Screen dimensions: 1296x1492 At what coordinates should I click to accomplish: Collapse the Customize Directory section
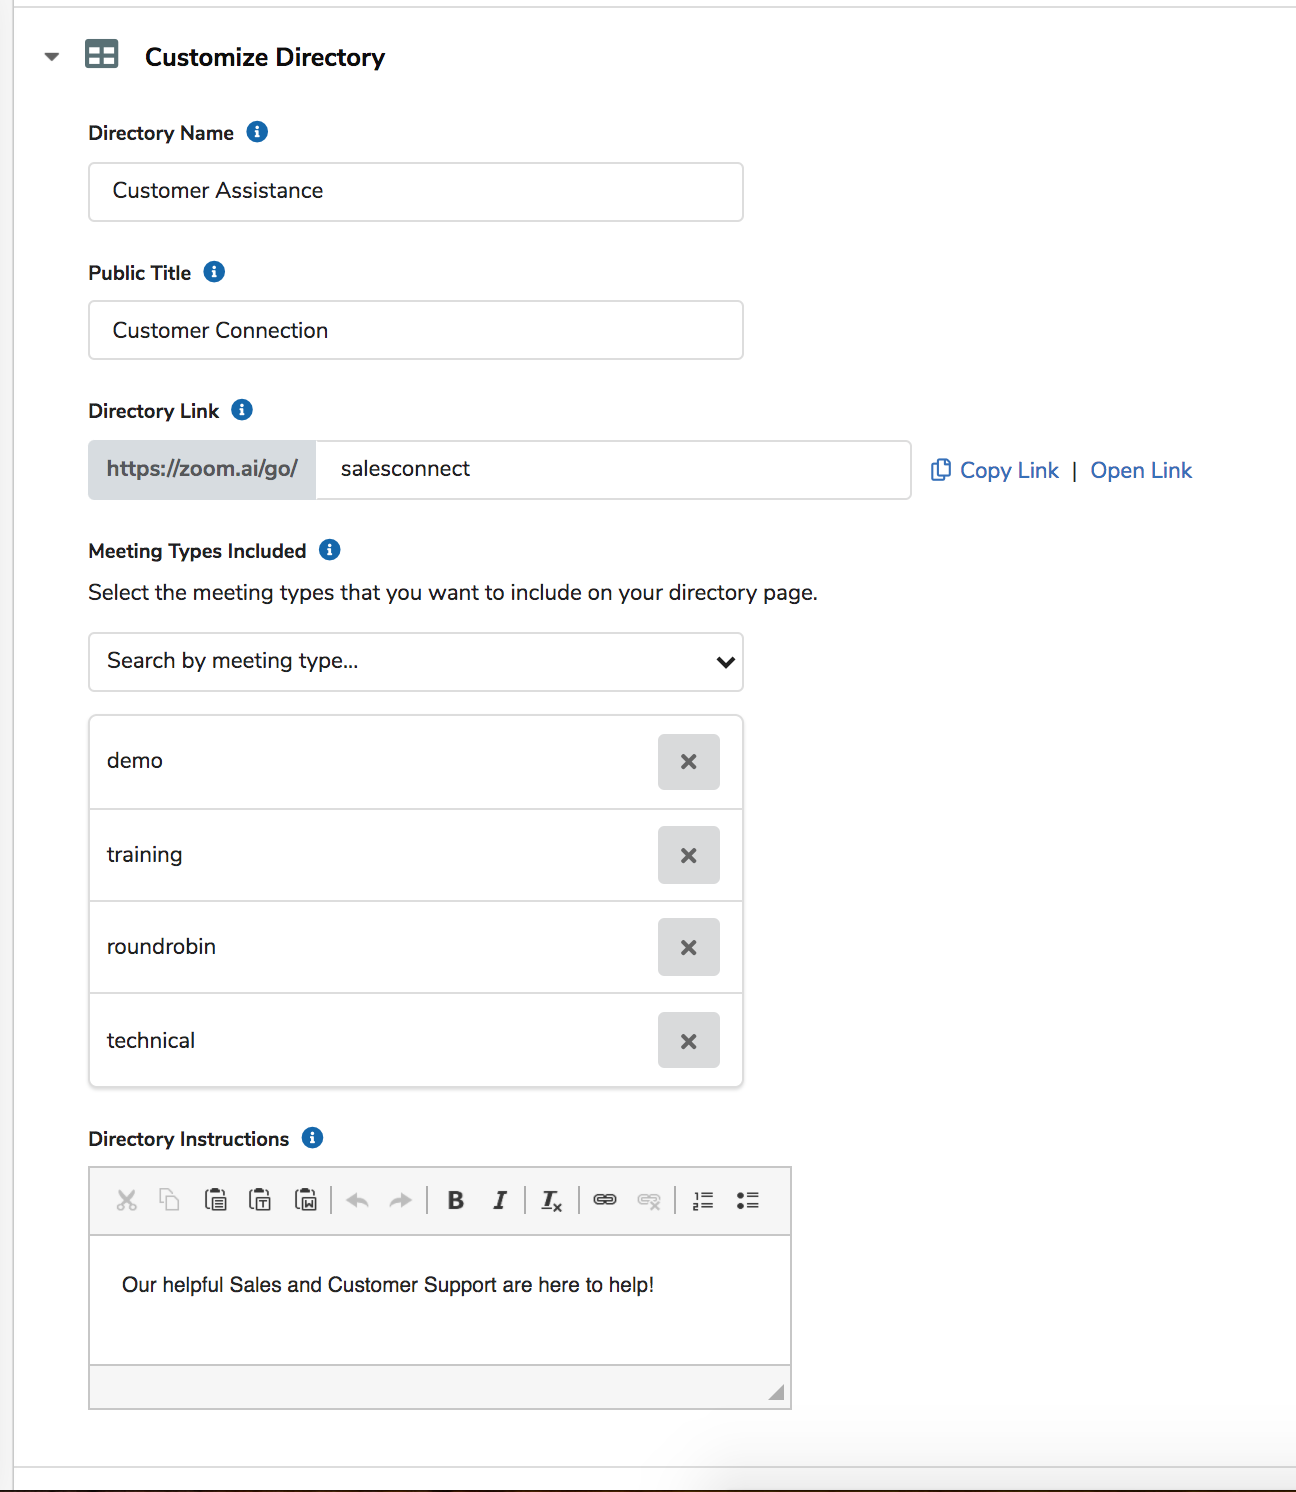click(x=52, y=57)
